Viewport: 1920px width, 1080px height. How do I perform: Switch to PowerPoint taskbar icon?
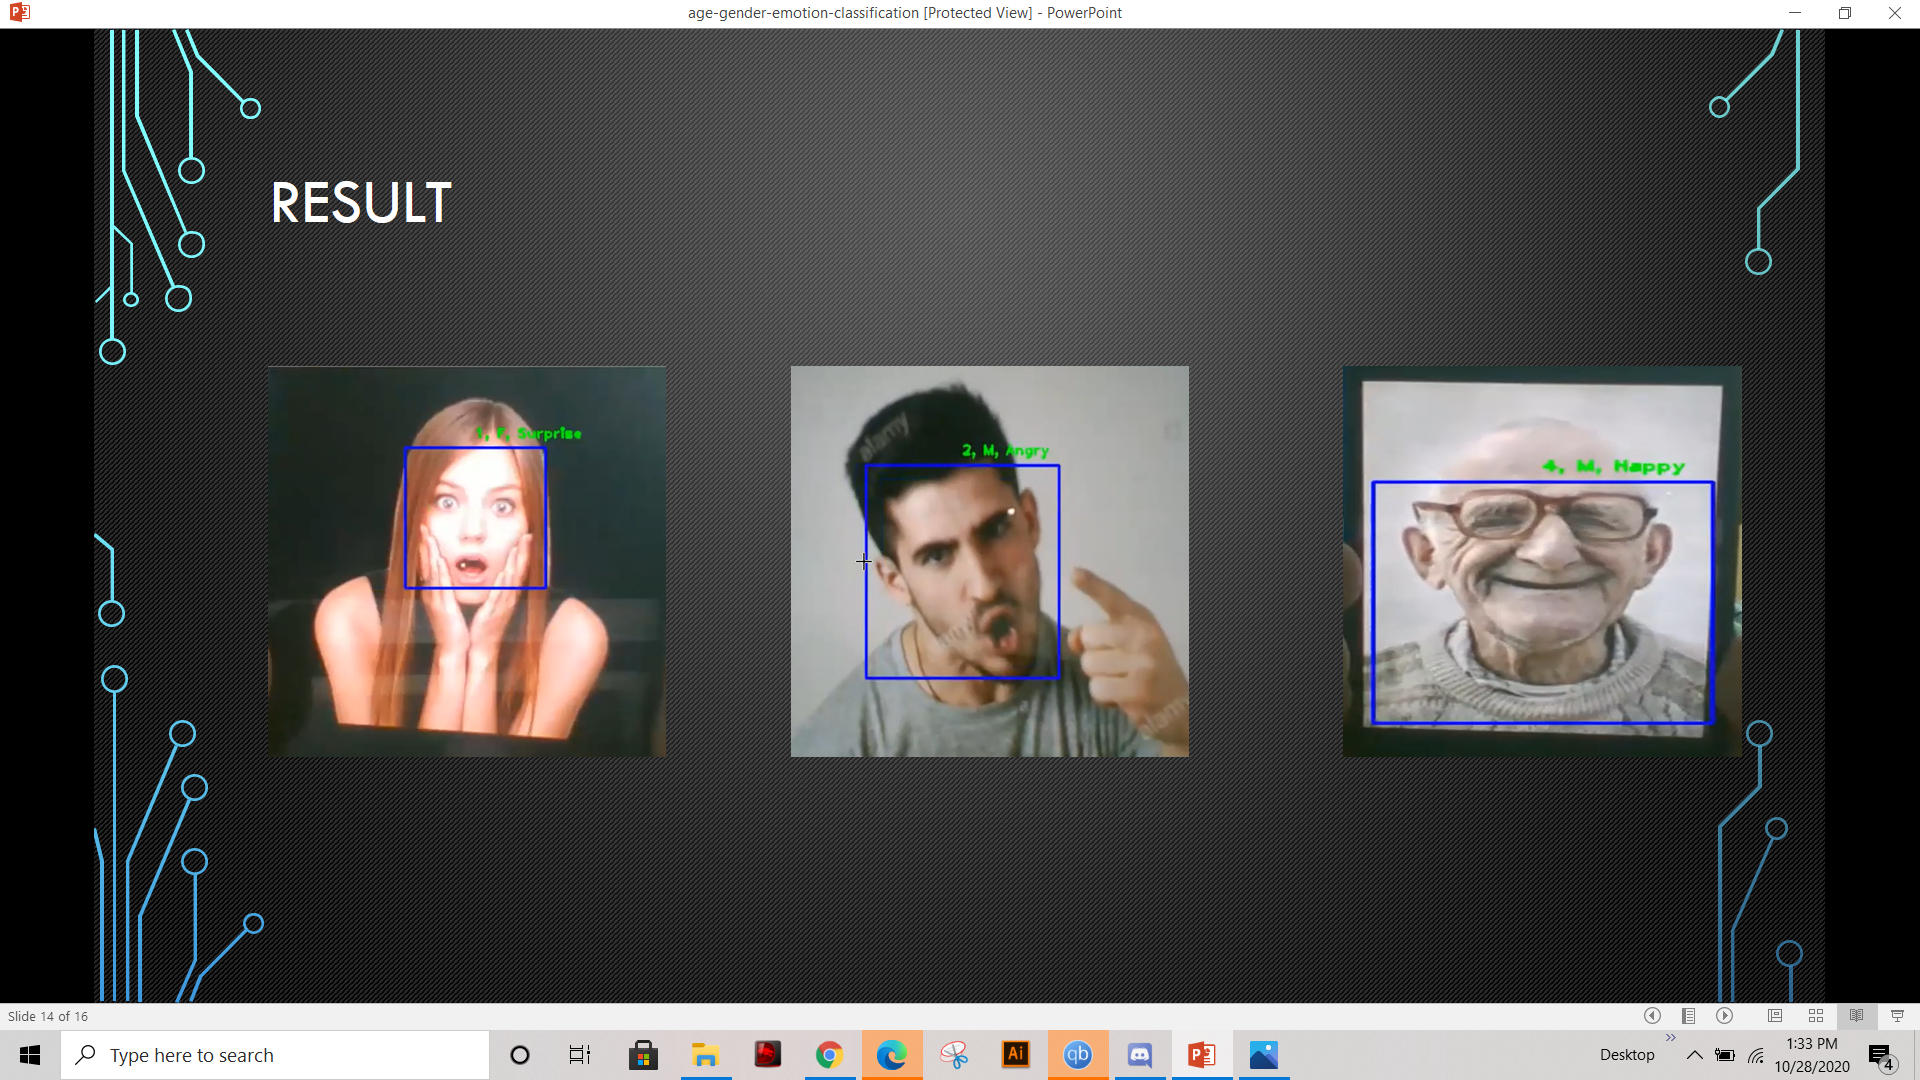[1202, 1055]
